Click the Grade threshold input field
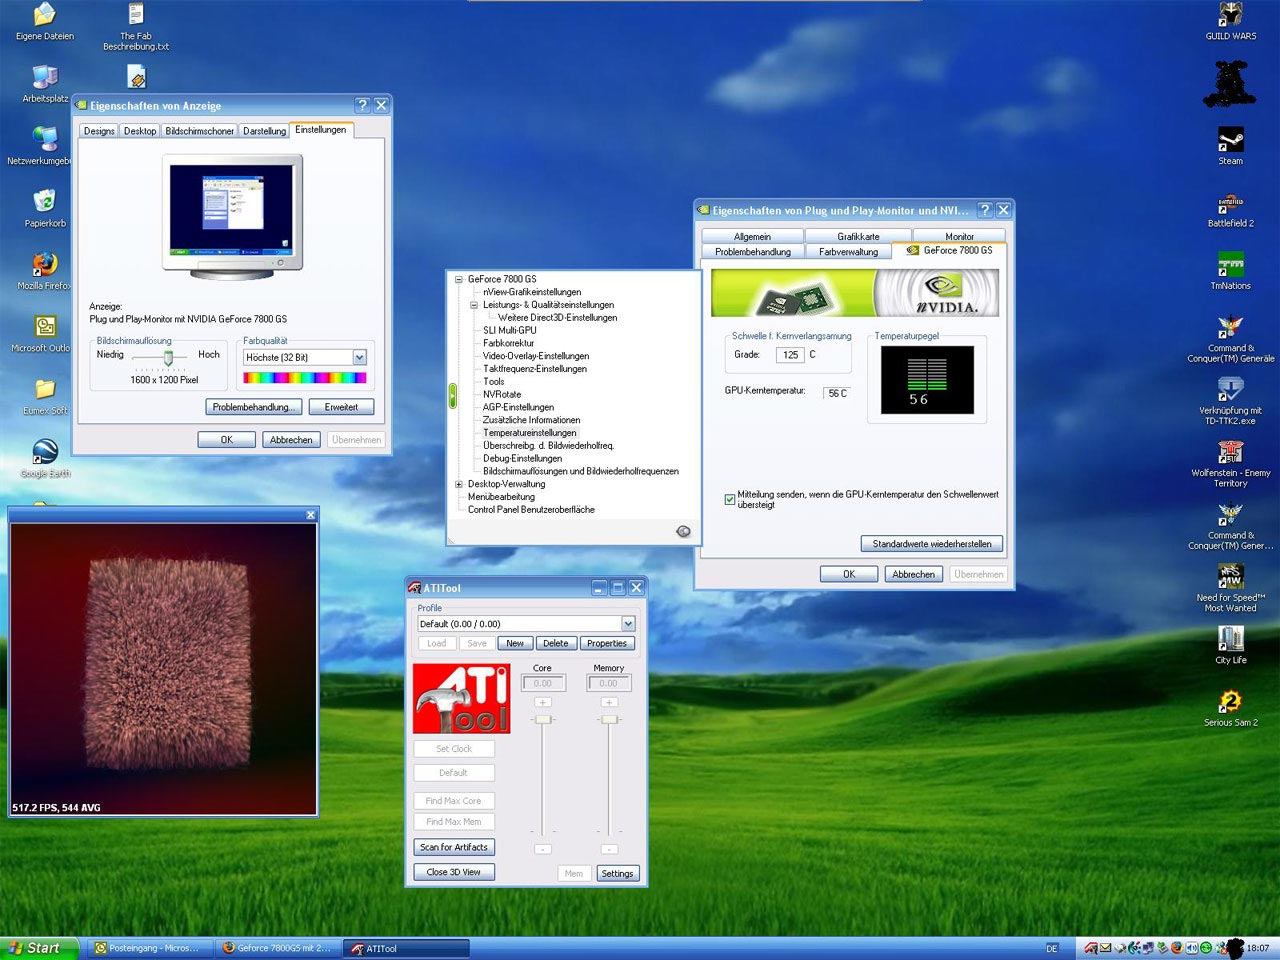The image size is (1280, 960). 790,354
